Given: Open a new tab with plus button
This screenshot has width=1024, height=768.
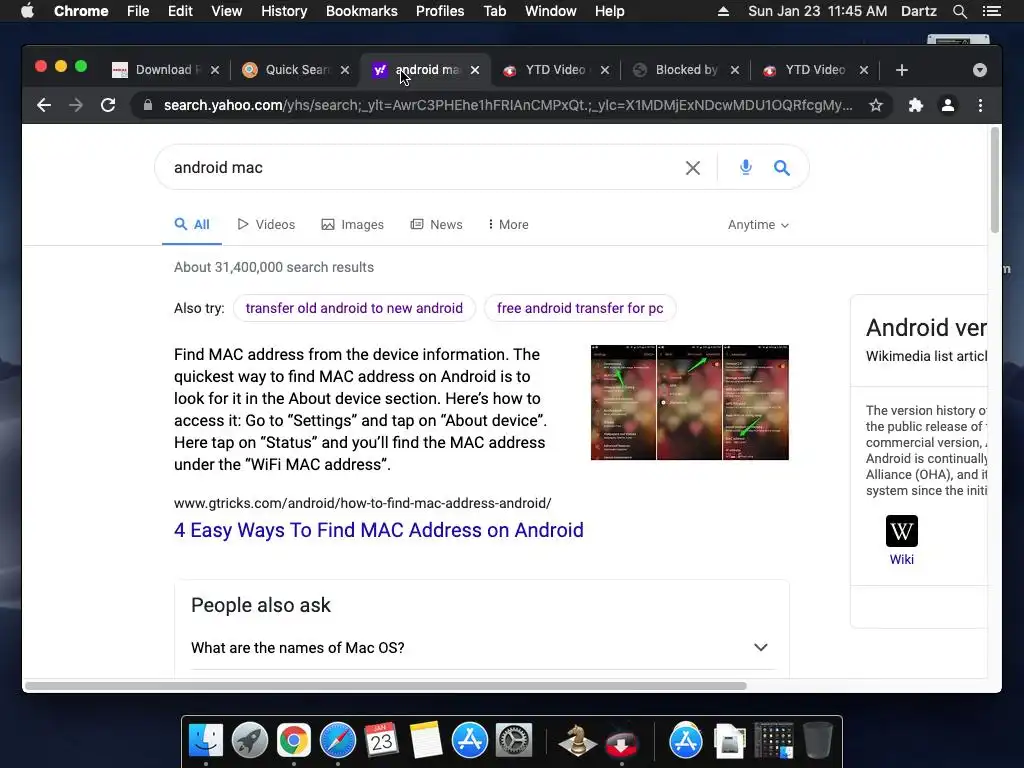Looking at the screenshot, I should click(902, 70).
